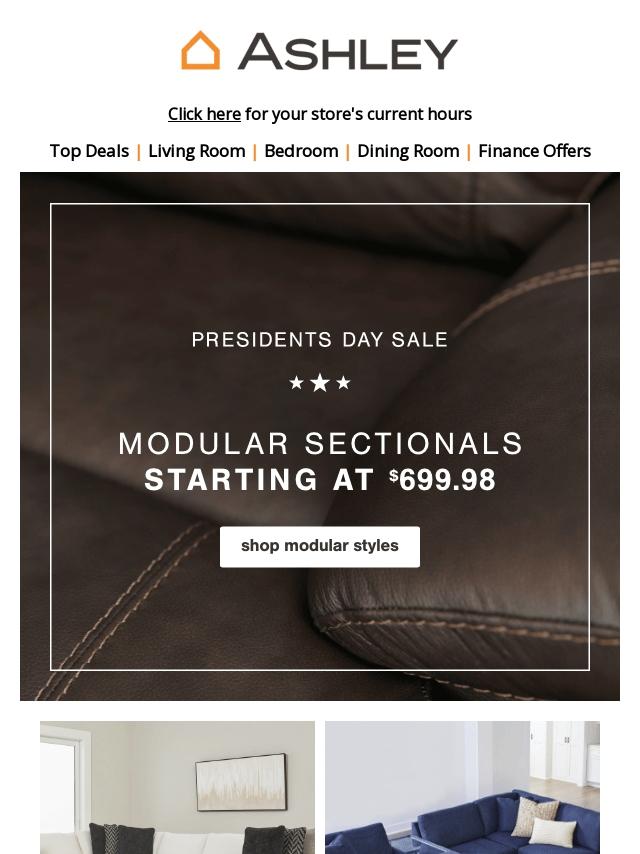Click the small right star
Image resolution: width=640 pixels, height=854 pixels.
[x=344, y=383]
